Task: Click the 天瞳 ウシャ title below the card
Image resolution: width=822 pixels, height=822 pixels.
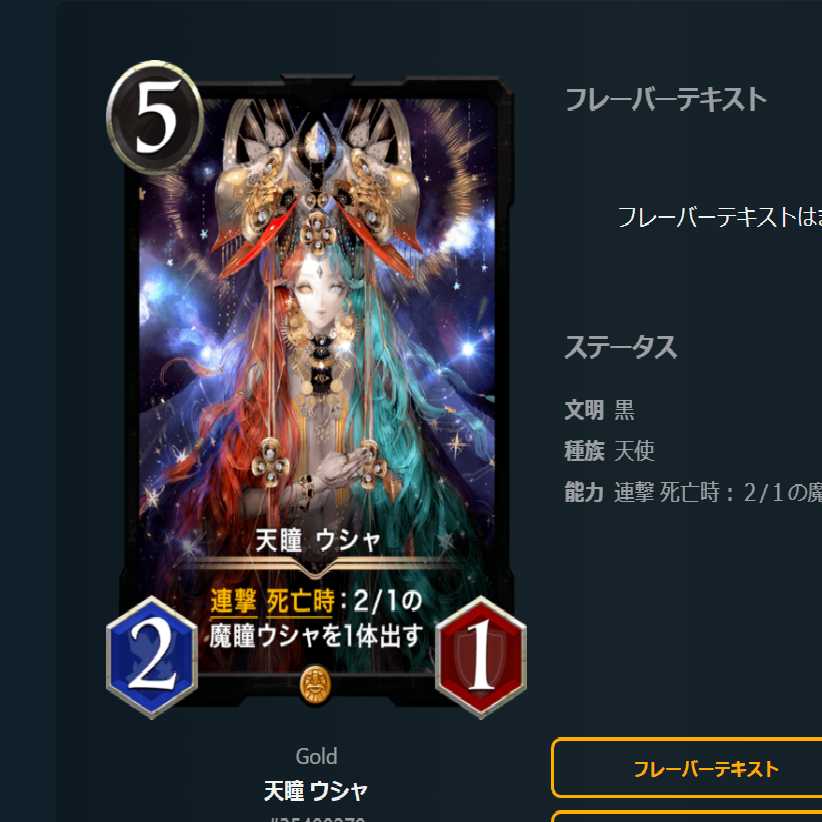Action: click(x=316, y=791)
